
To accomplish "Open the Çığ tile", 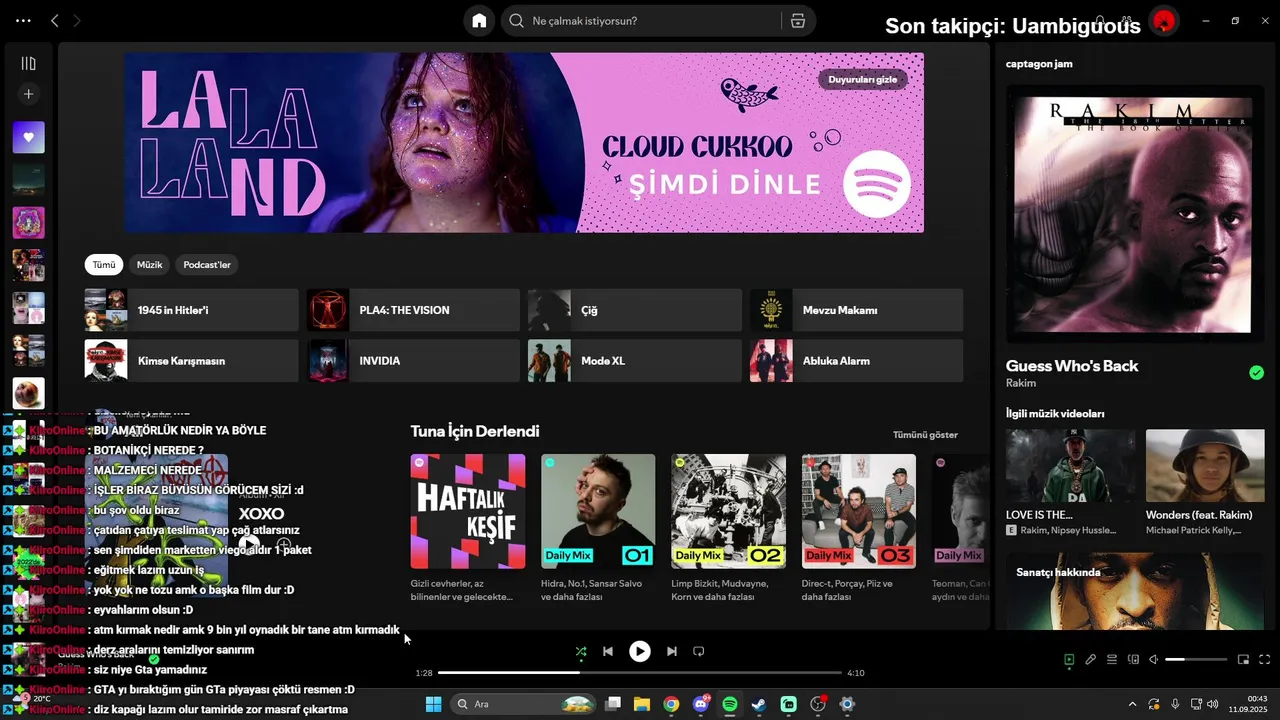I will 634,310.
